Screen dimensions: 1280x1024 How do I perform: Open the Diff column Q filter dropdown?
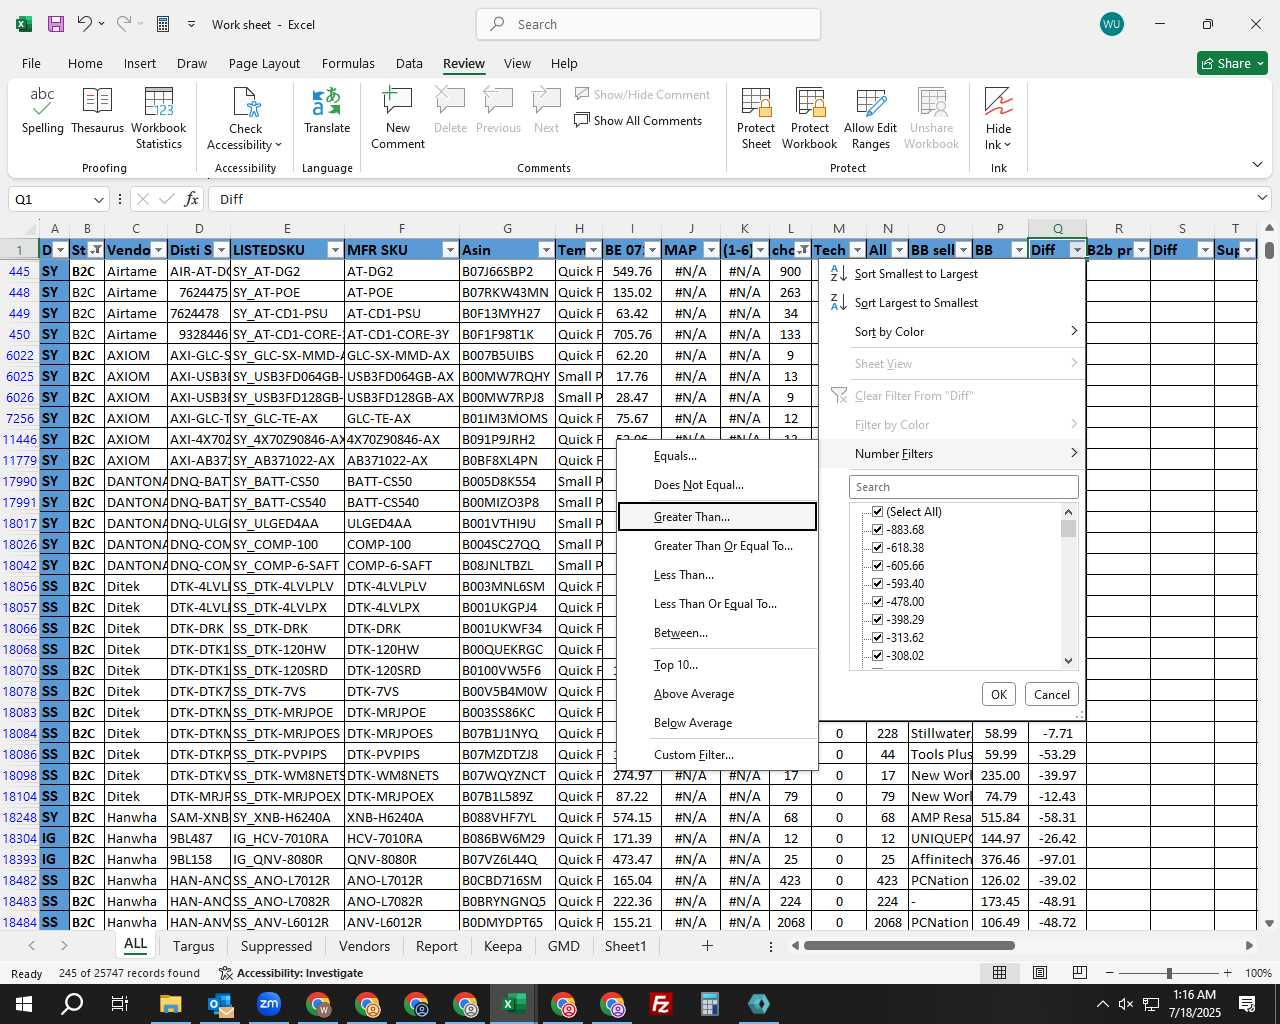(1077, 250)
